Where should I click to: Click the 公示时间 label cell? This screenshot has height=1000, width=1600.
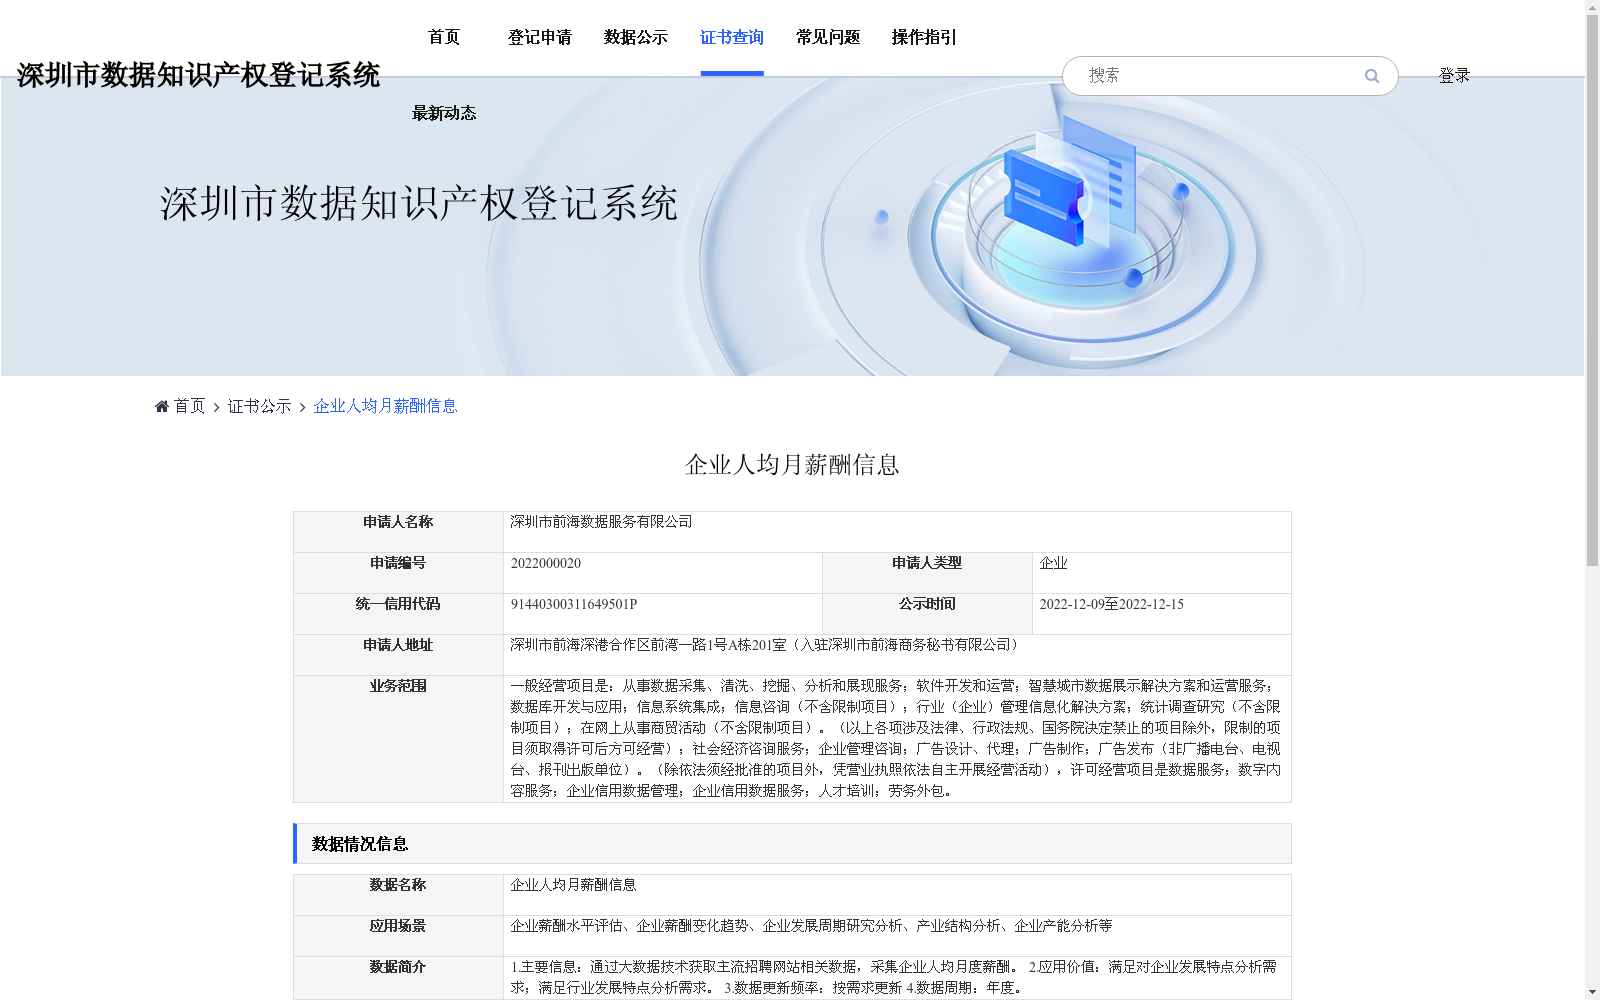point(927,614)
